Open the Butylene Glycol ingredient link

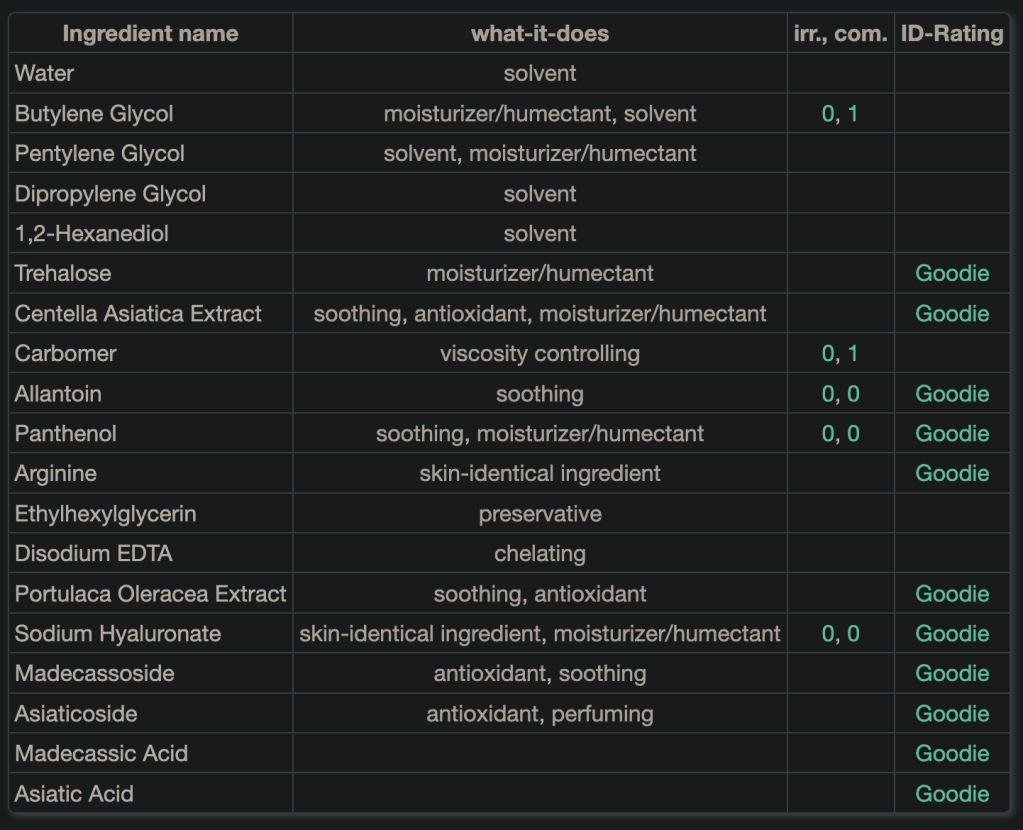pyautogui.click(x=94, y=114)
